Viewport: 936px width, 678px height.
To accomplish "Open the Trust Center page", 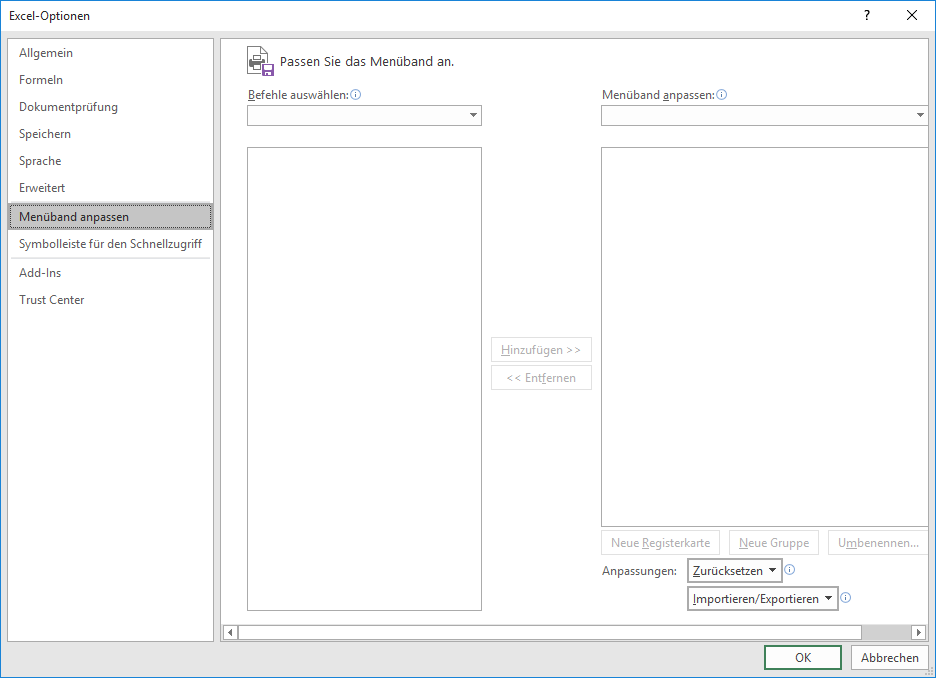I will [x=110, y=300].
